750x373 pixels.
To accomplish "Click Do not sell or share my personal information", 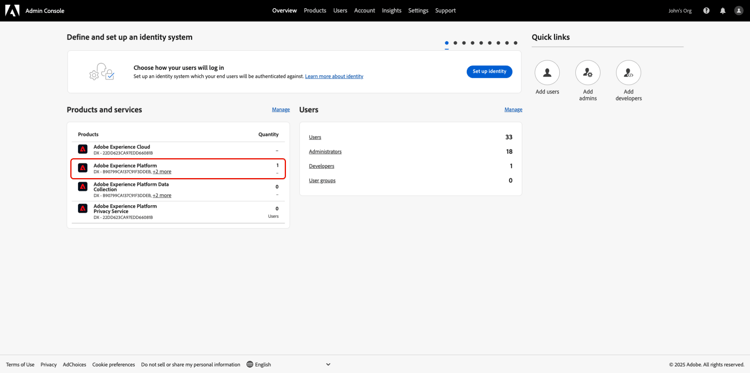I will point(190,364).
